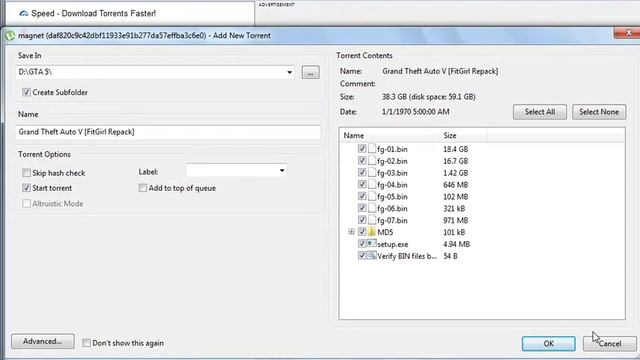Click the 54 B size value
Viewport: 640px width, 360px height.
click(x=450, y=256)
